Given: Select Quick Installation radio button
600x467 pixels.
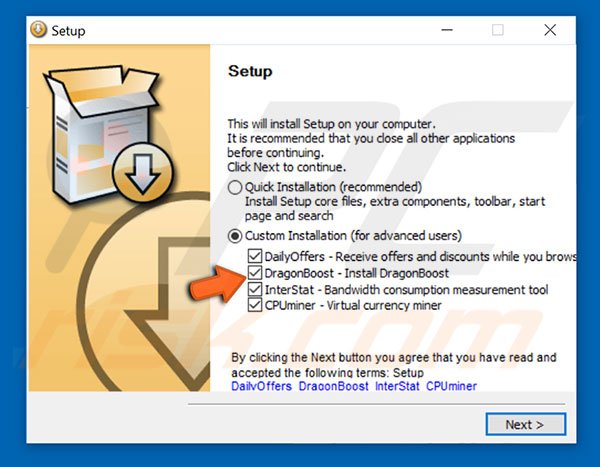Looking at the screenshot, I should click(235, 188).
